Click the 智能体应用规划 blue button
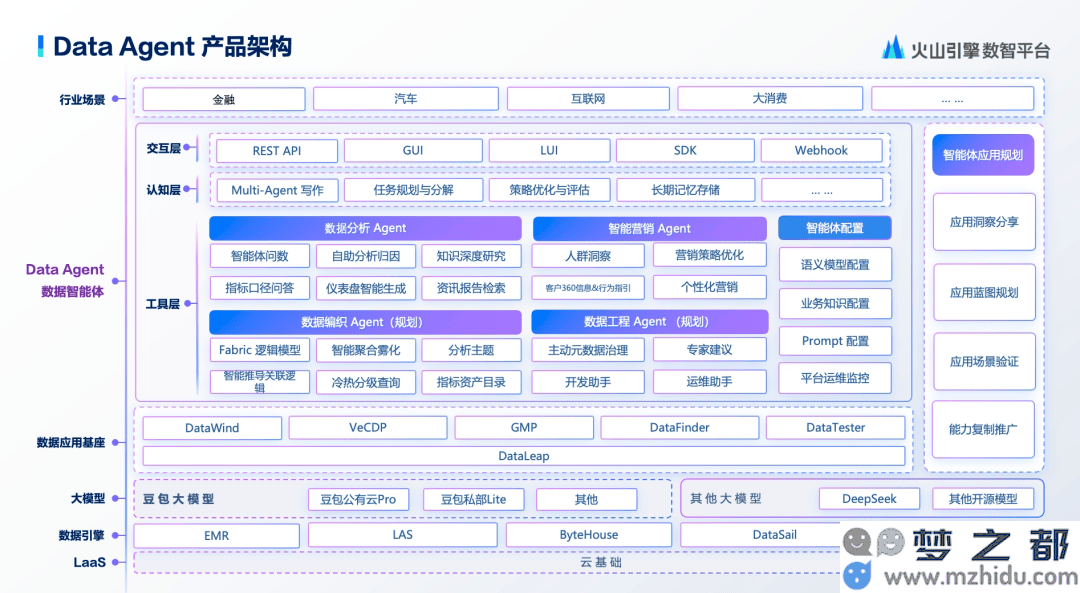Image resolution: width=1080 pixels, height=593 pixels. [982, 156]
